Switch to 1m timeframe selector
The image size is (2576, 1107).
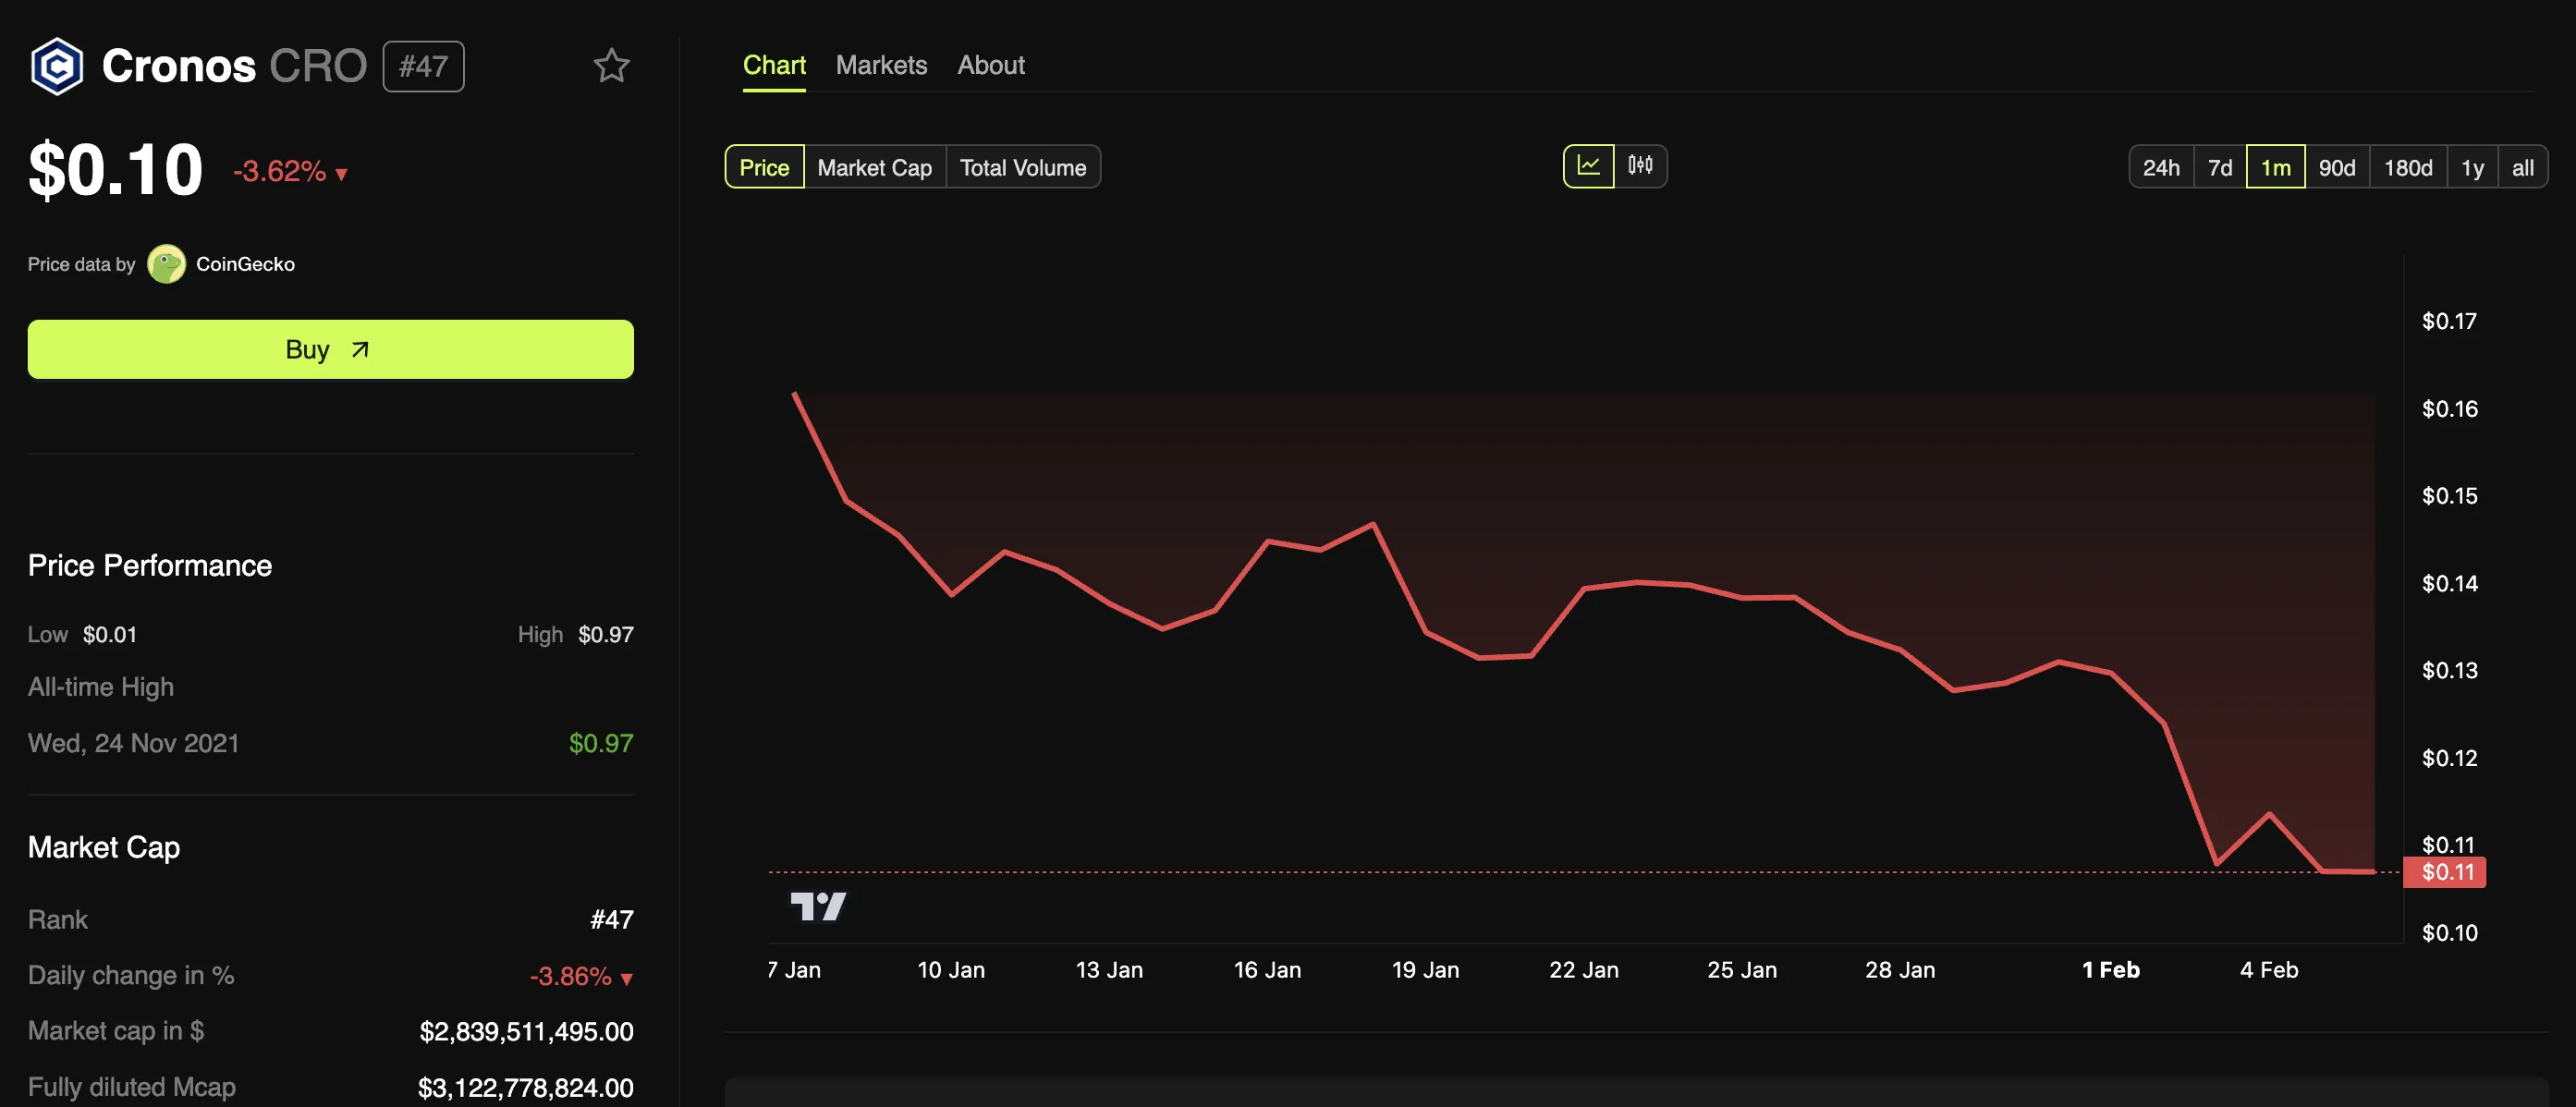click(2274, 164)
